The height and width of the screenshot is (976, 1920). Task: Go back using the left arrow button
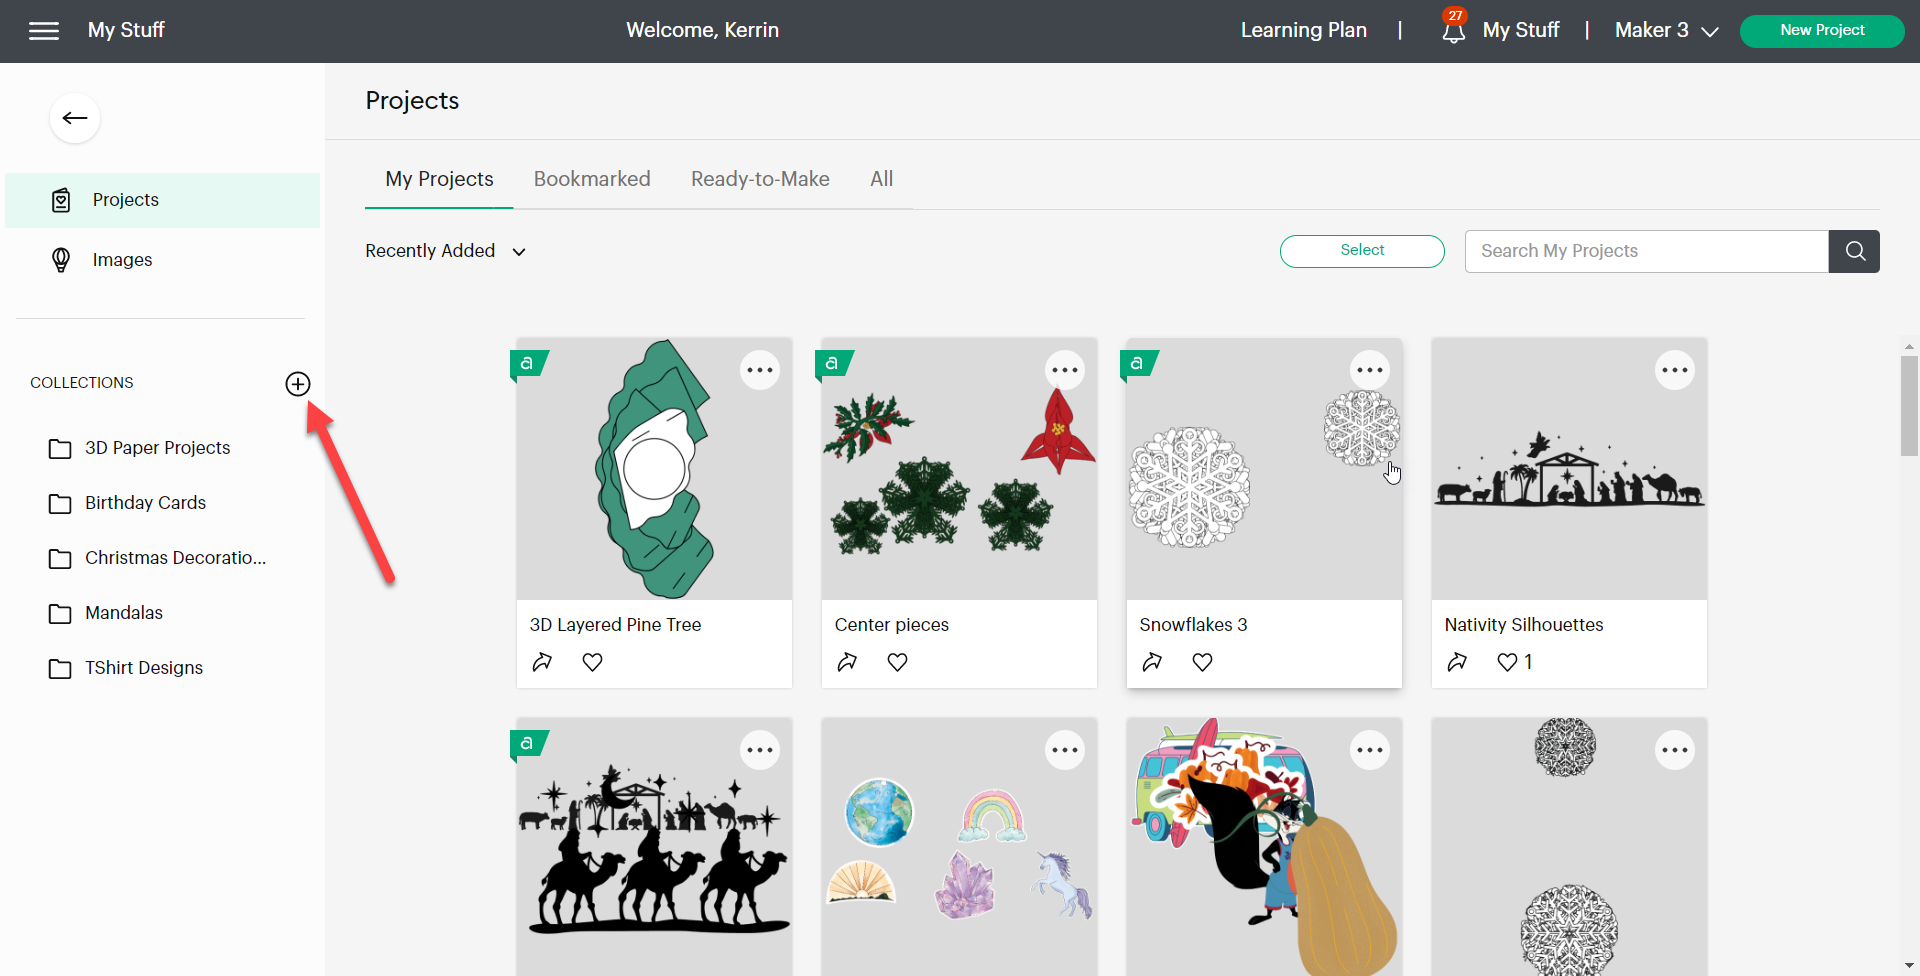tap(75, 118)
